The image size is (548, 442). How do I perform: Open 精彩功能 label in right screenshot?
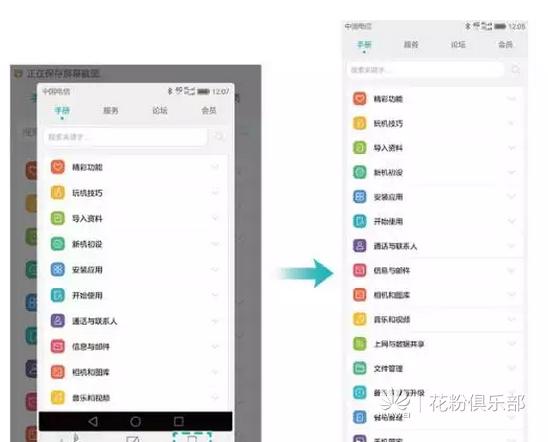388,99
